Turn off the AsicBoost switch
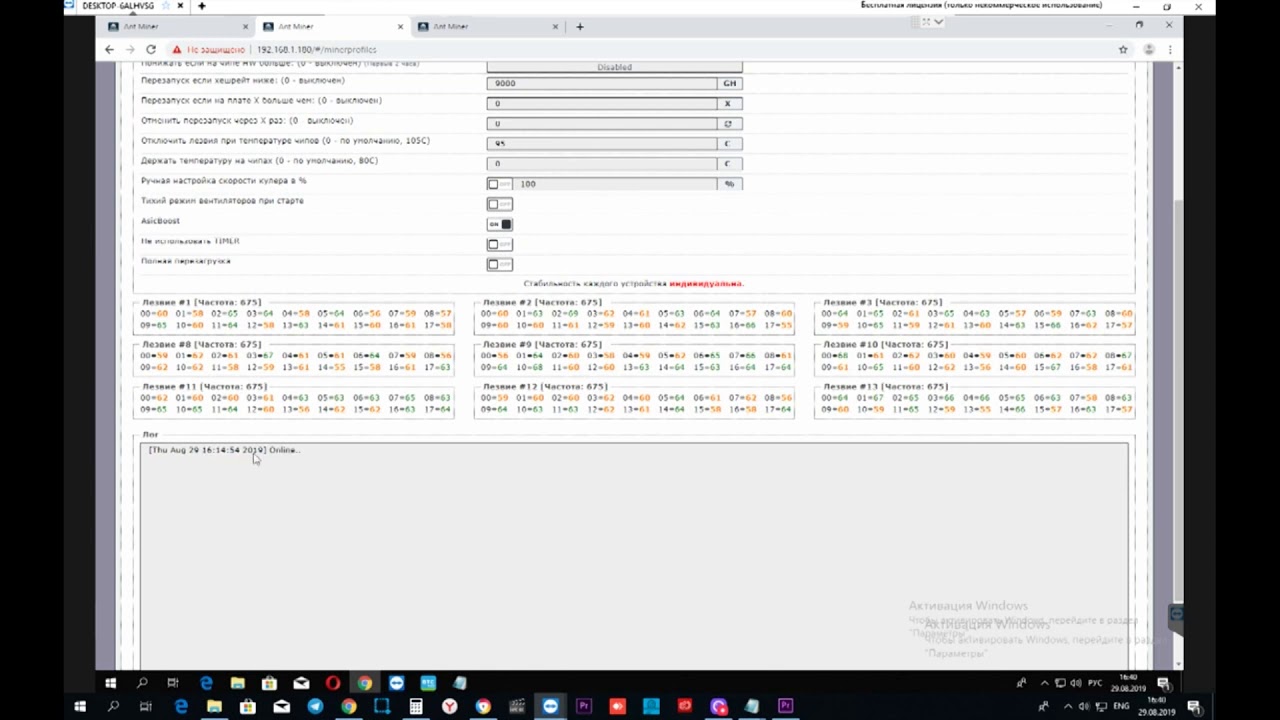 (x=499, y=224)
